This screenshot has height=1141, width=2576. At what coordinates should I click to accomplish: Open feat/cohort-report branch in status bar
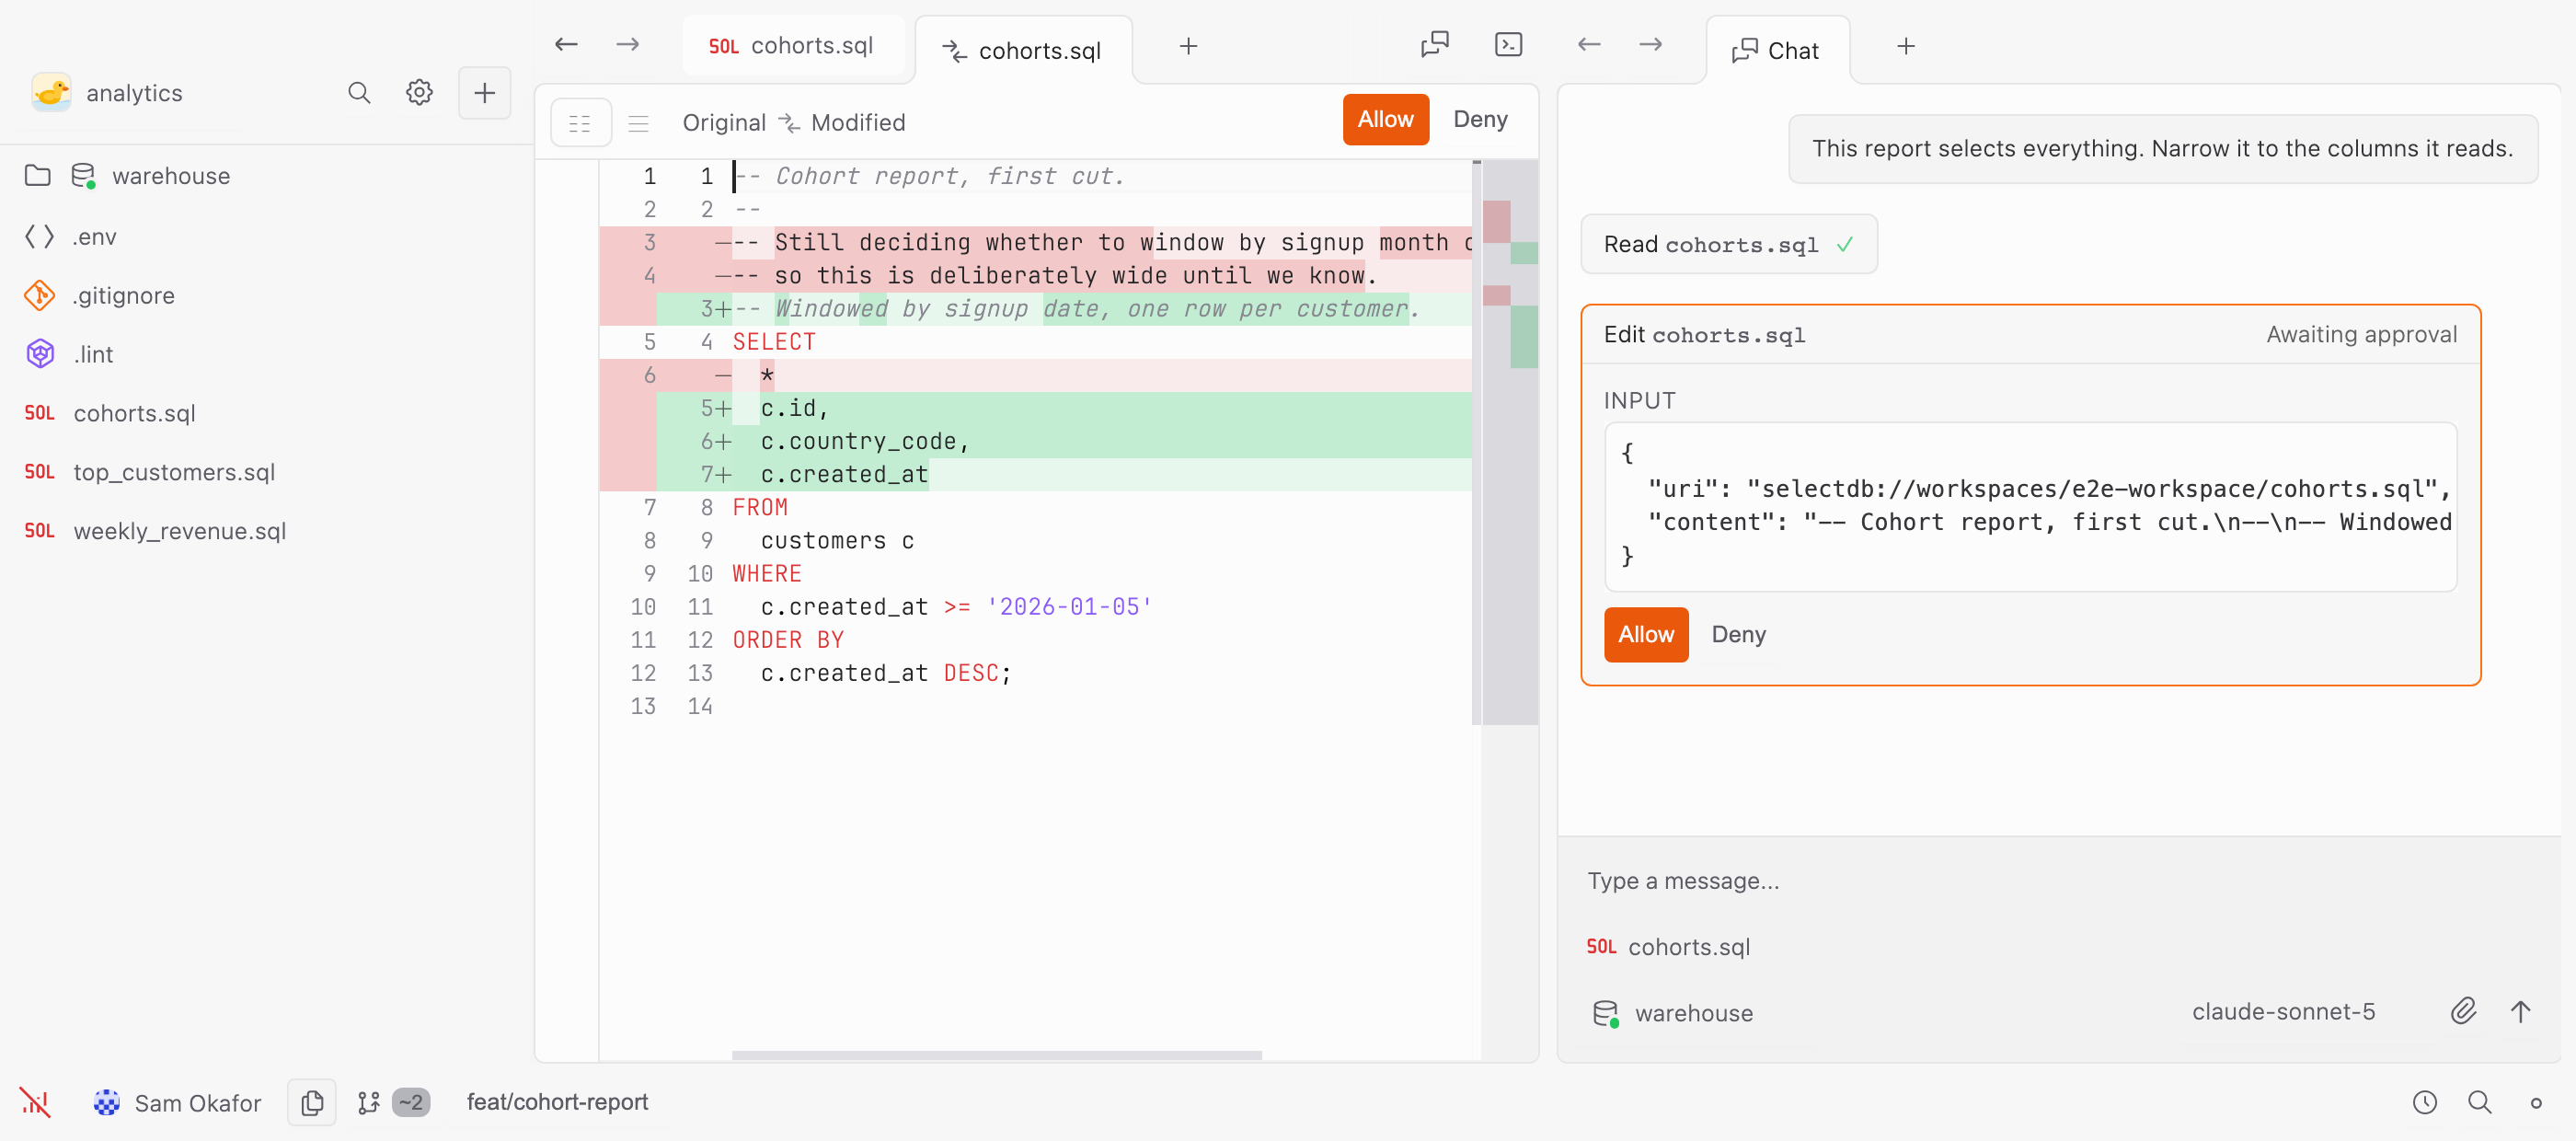click(557, 1102)
